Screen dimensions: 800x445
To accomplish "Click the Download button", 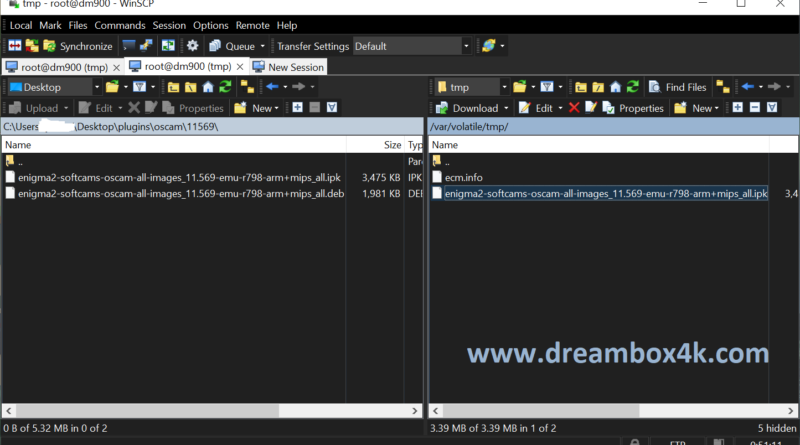I will coord(467,108).
